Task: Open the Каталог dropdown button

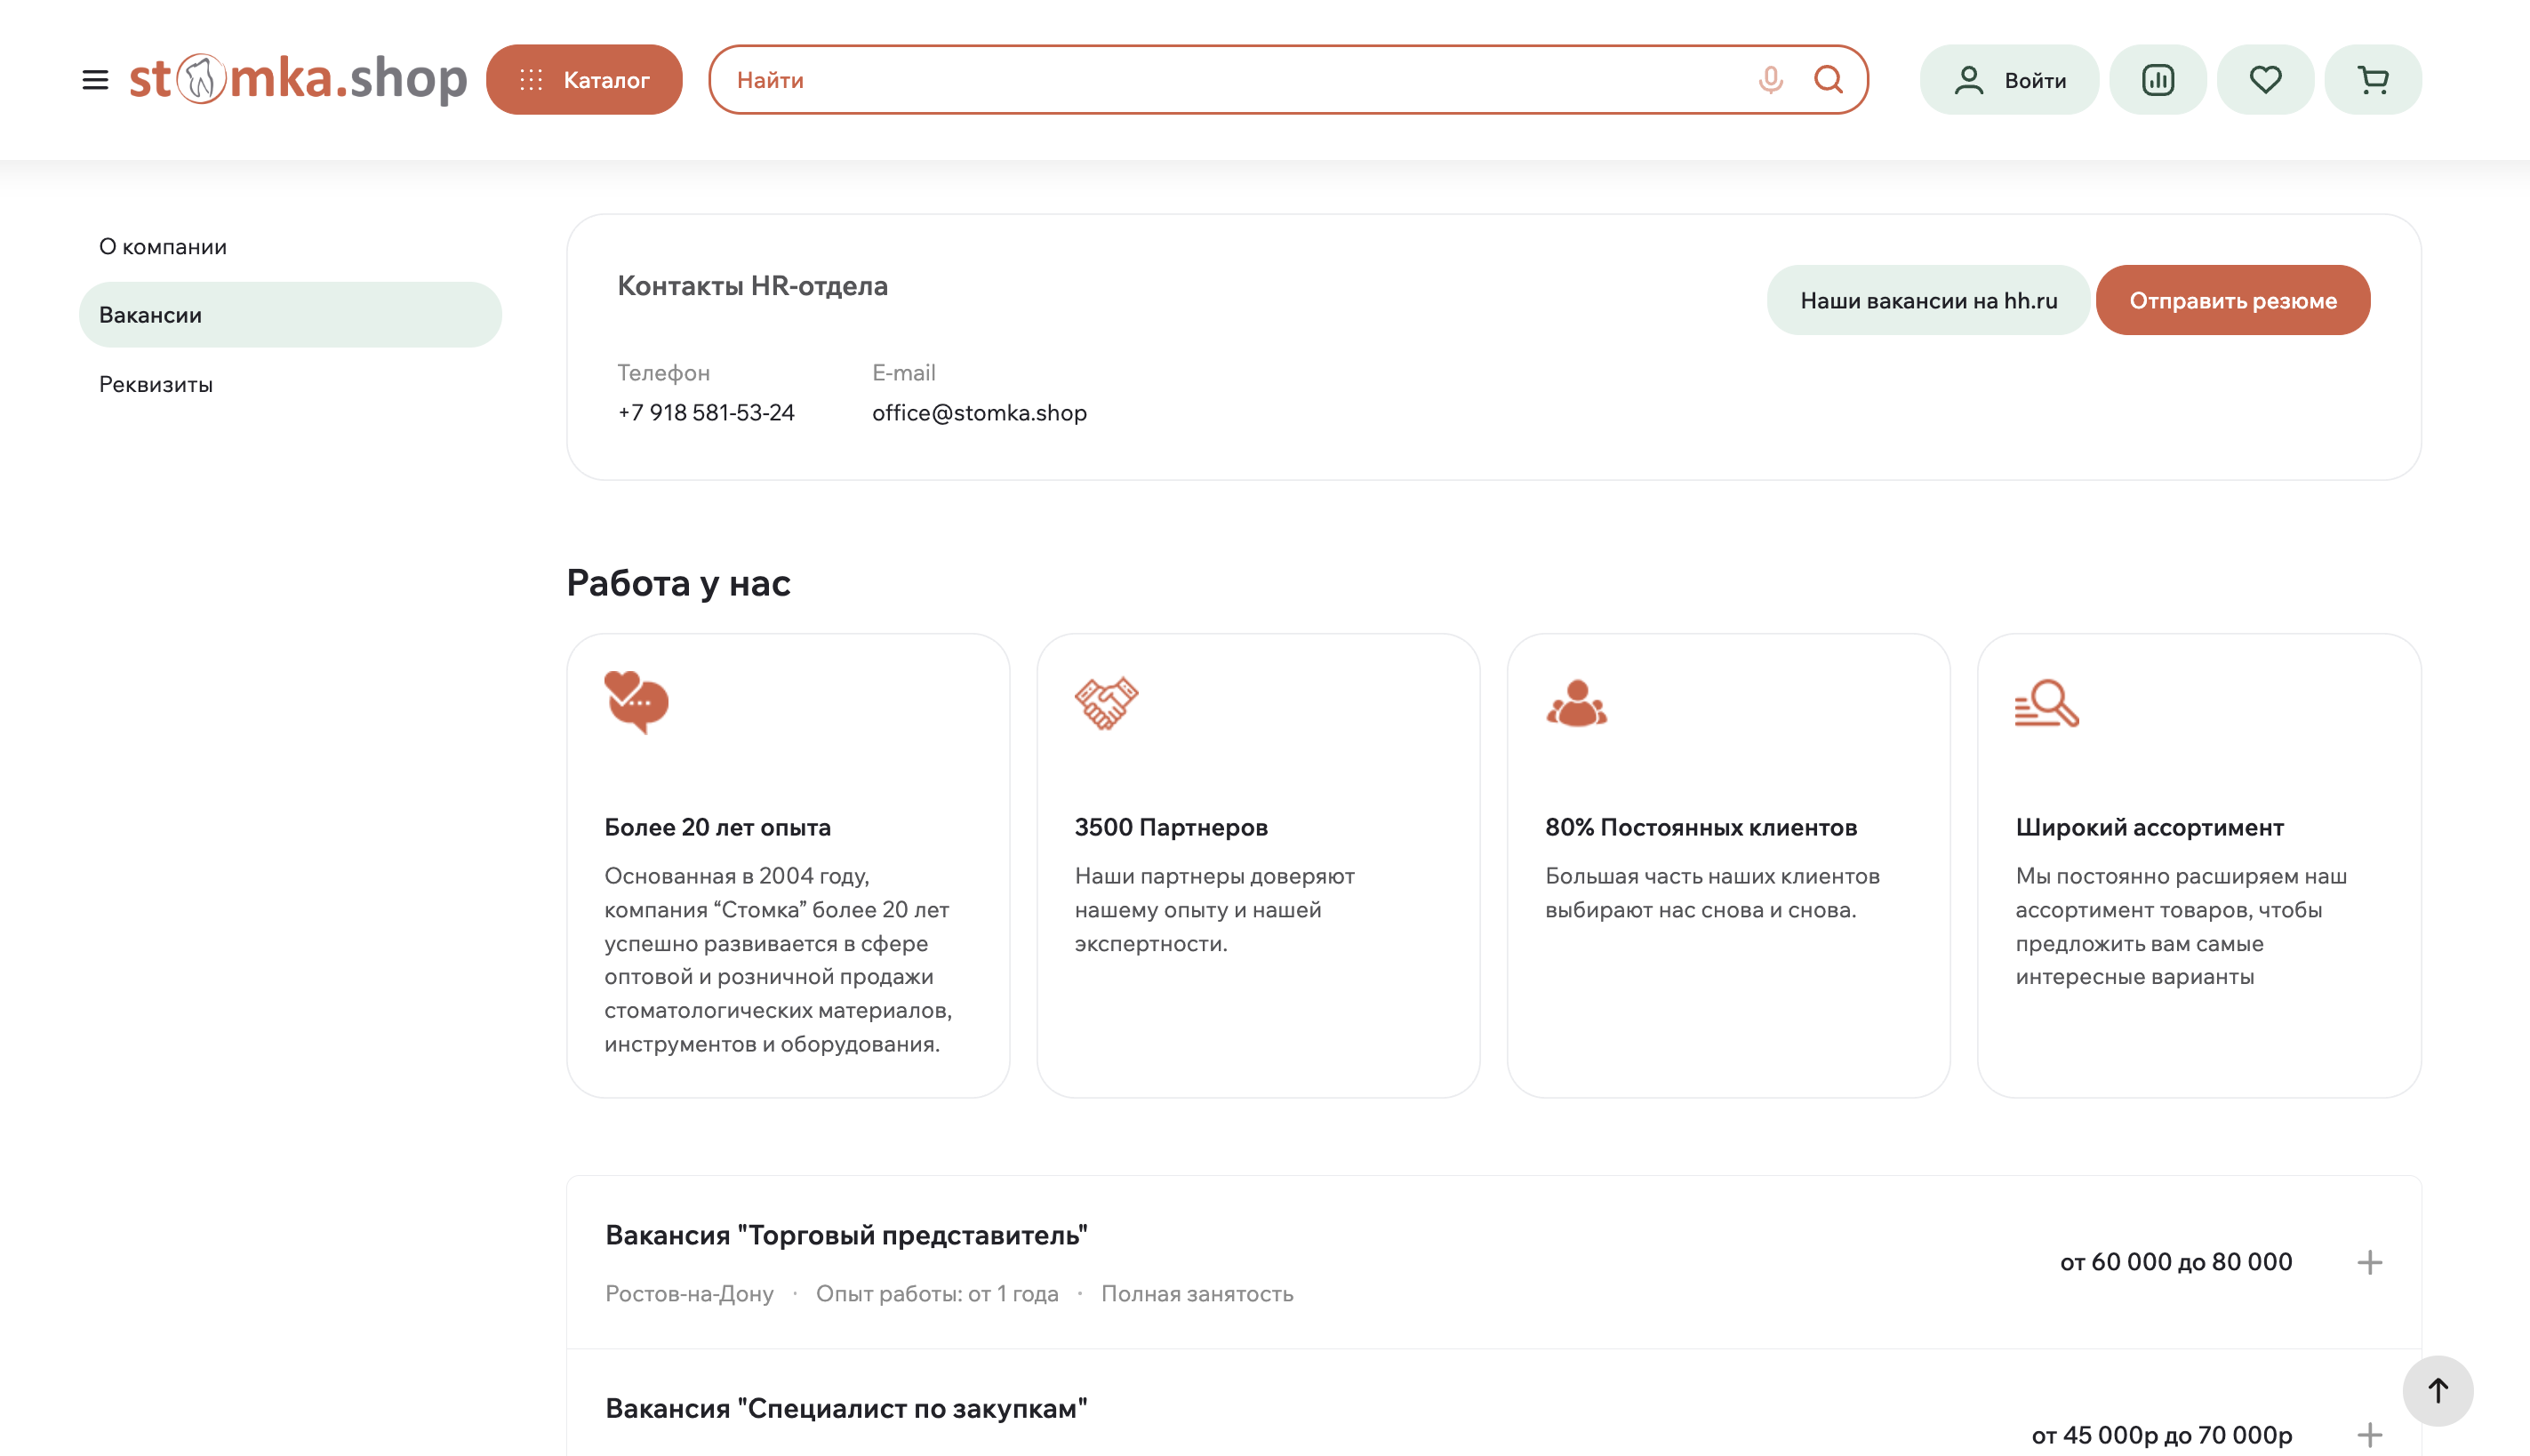Action: click(584, 80)
